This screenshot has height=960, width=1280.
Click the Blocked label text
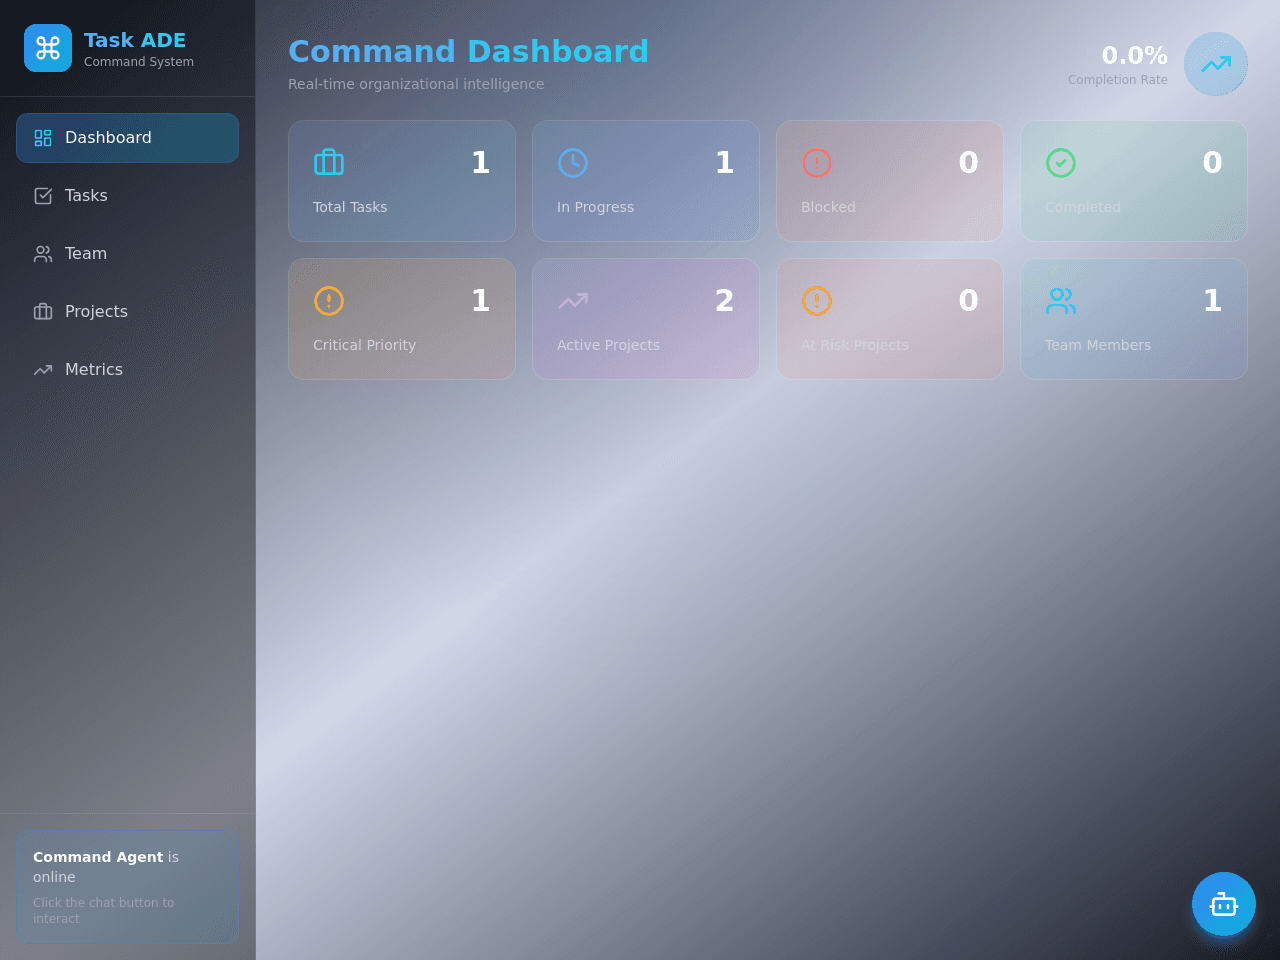point(828,207)
